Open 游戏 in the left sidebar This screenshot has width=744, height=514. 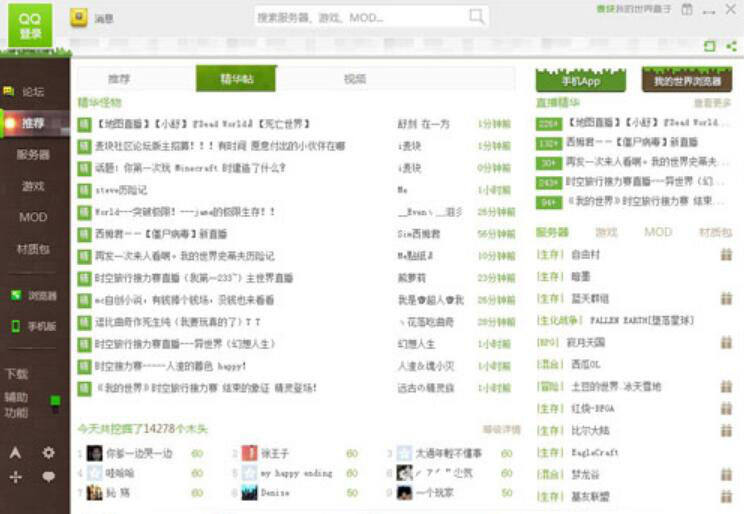pyautogui.click(x=33, y=186)
